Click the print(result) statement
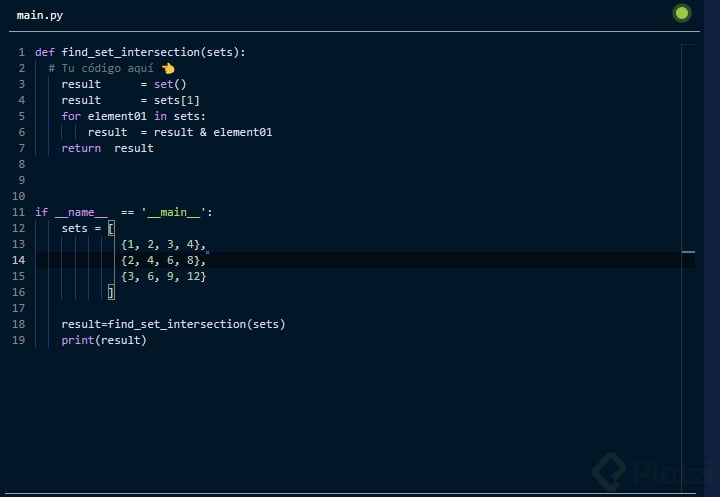 (104, 340)
